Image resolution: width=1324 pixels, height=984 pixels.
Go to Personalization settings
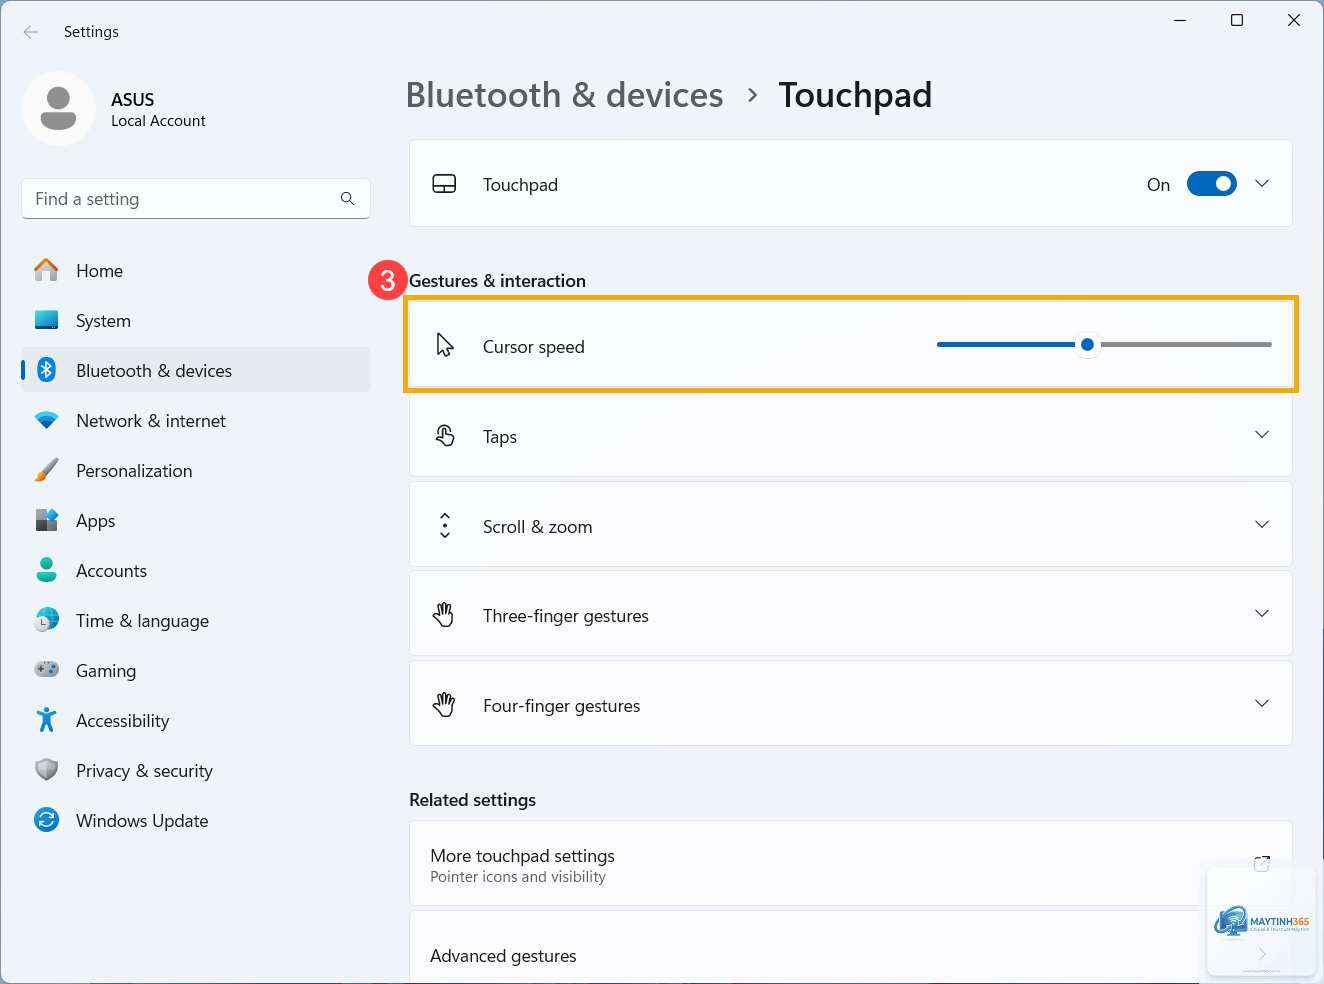coord(196,470)
